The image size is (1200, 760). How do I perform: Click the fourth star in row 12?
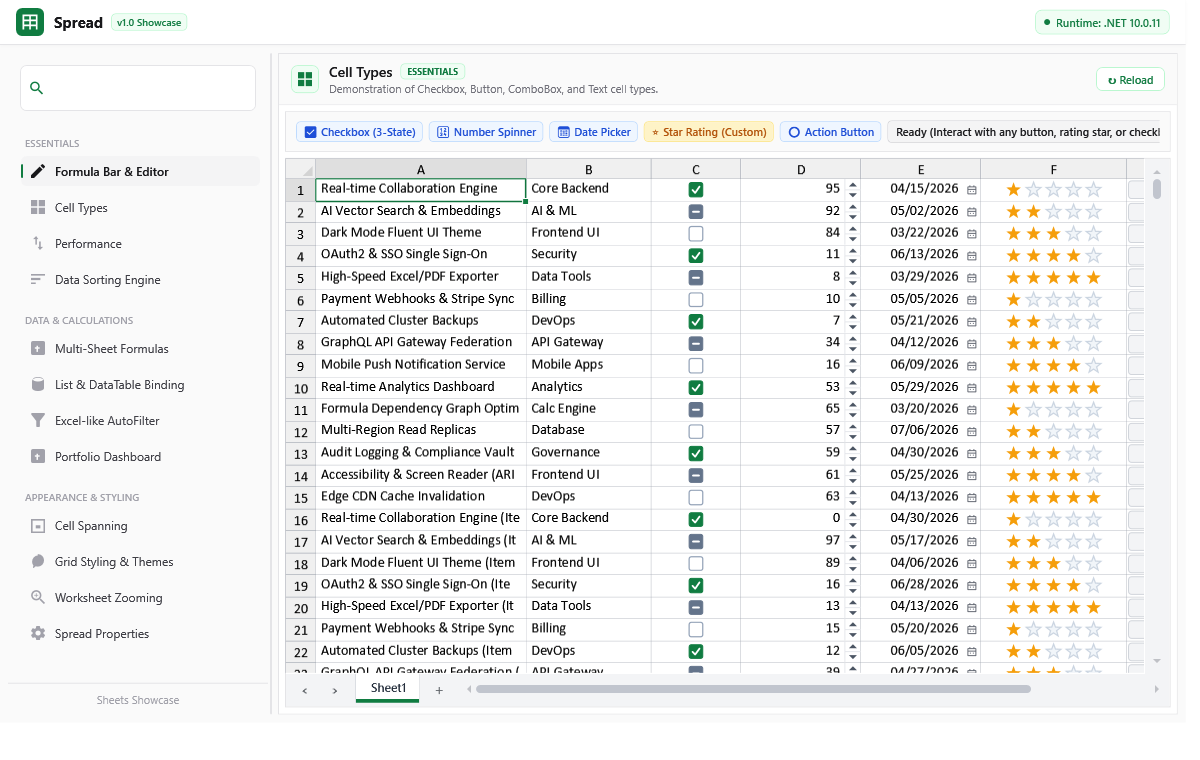[1073, 431]
